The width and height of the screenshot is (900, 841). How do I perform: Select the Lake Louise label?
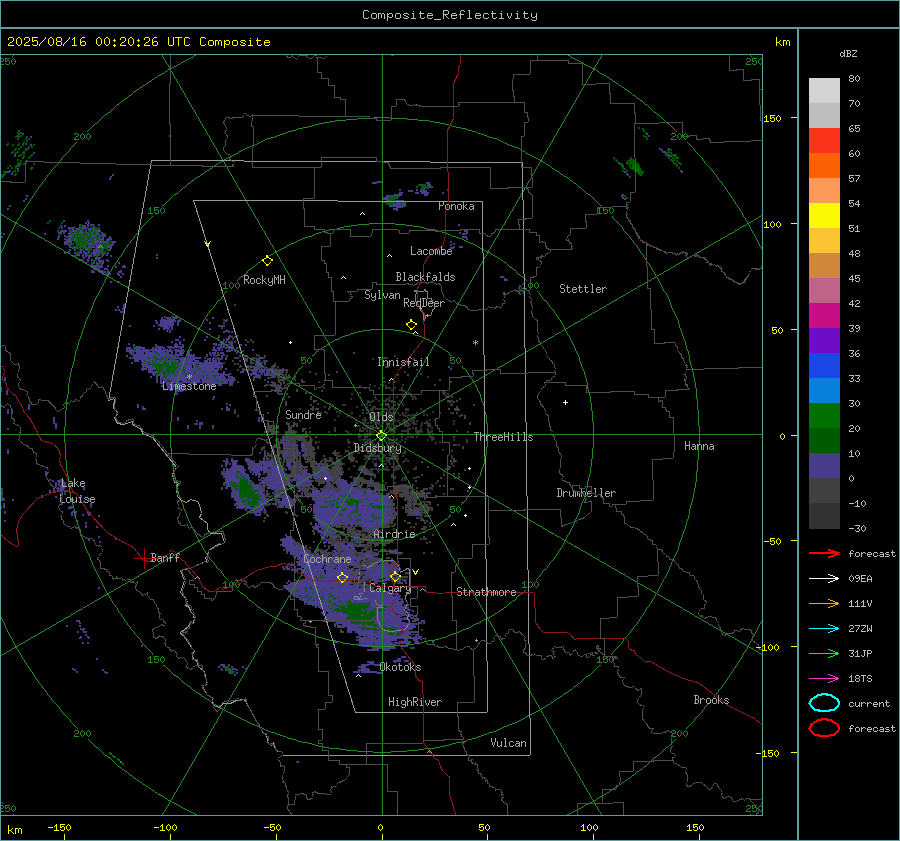point(77,491)
